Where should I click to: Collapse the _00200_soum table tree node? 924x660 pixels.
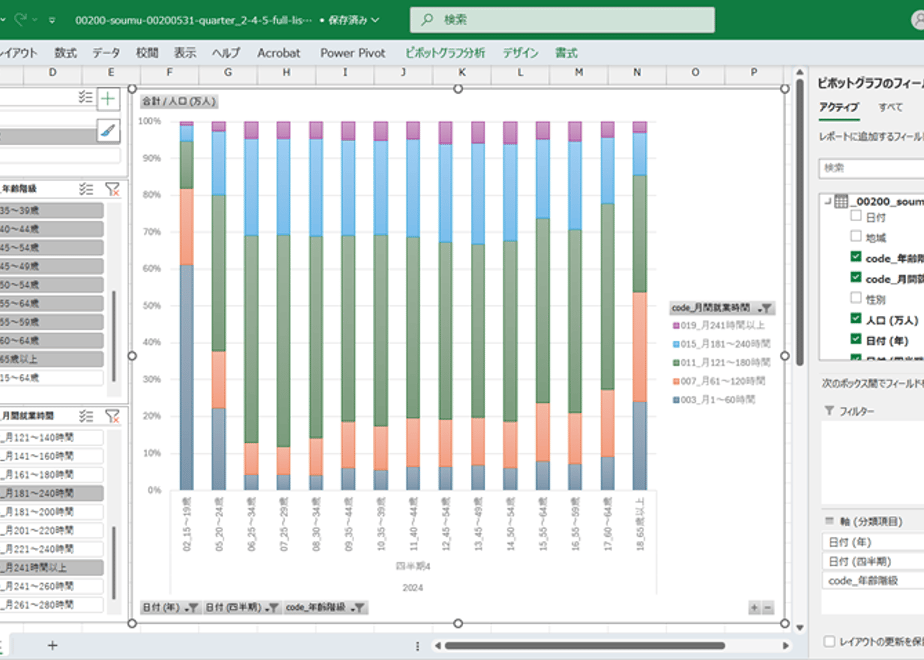coord(828,202)
